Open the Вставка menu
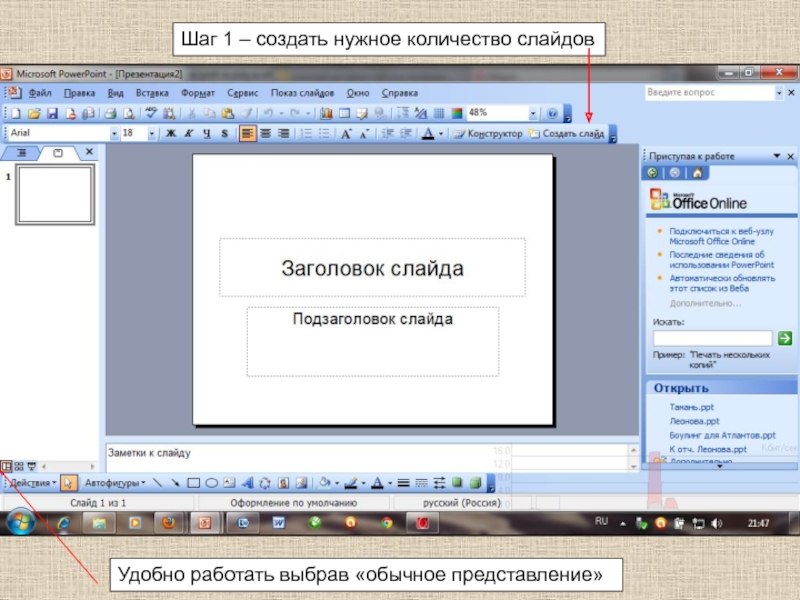 point(151,93)
